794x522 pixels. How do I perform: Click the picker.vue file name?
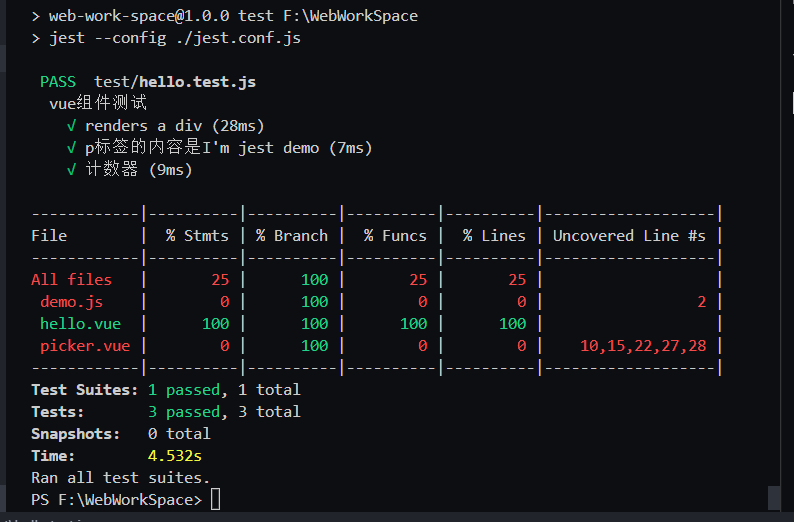[85, 346]
